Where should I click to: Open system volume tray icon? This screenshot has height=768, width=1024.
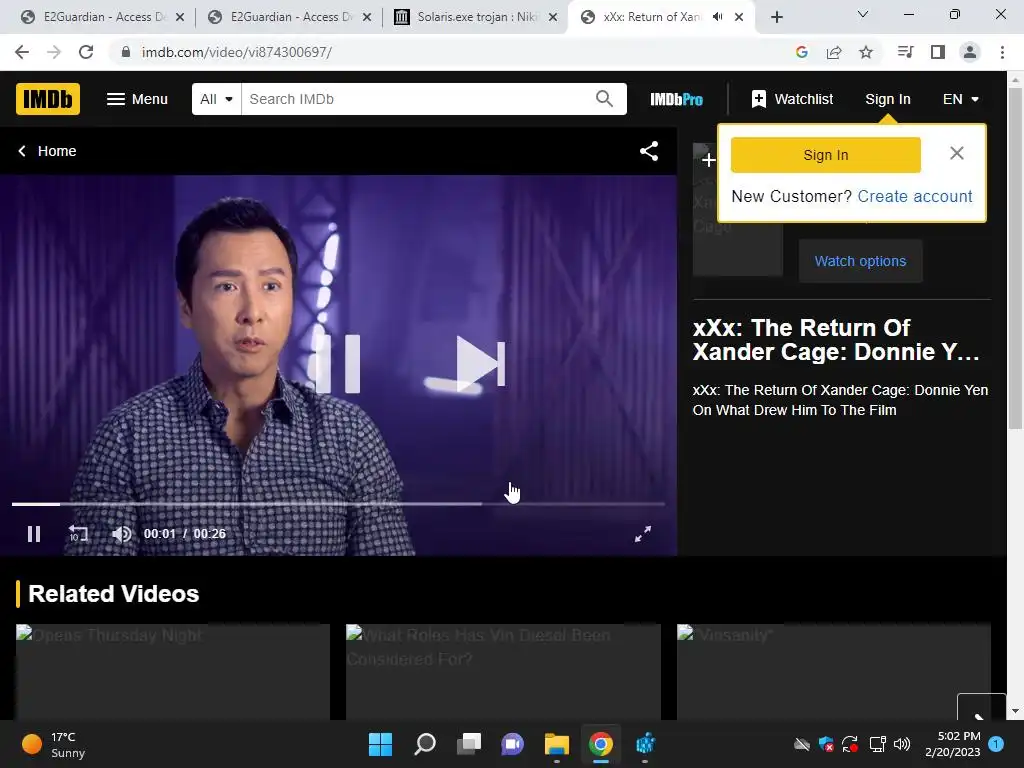pos(902,744)
